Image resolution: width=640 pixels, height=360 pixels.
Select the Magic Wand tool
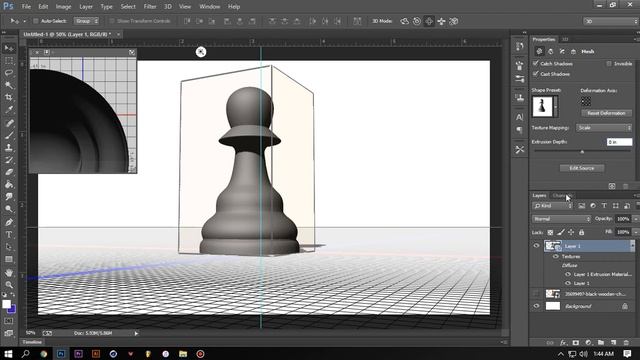[x=9, y=85]
